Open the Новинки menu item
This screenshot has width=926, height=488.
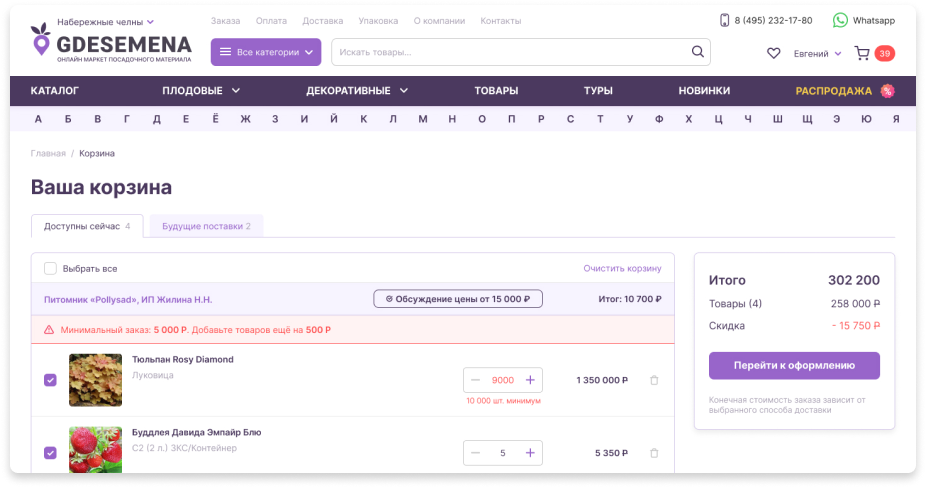click(x=704, y=91)
